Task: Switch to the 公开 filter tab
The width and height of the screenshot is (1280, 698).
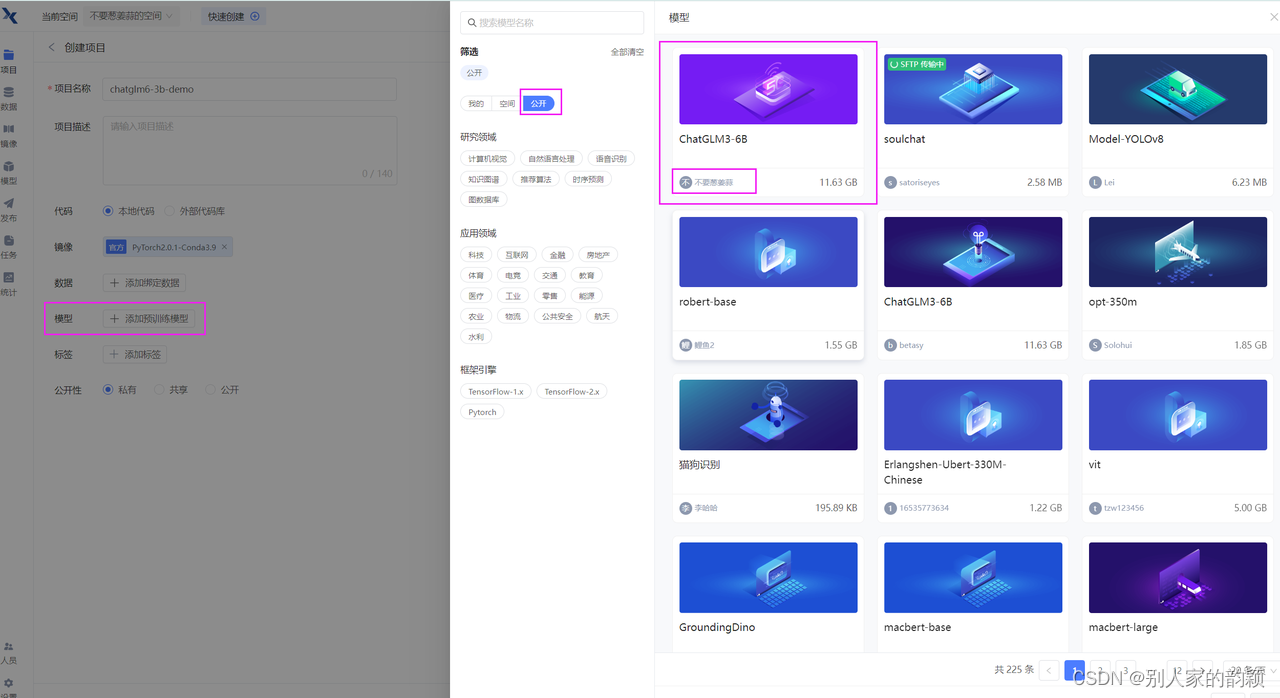Action: point(540,102)
